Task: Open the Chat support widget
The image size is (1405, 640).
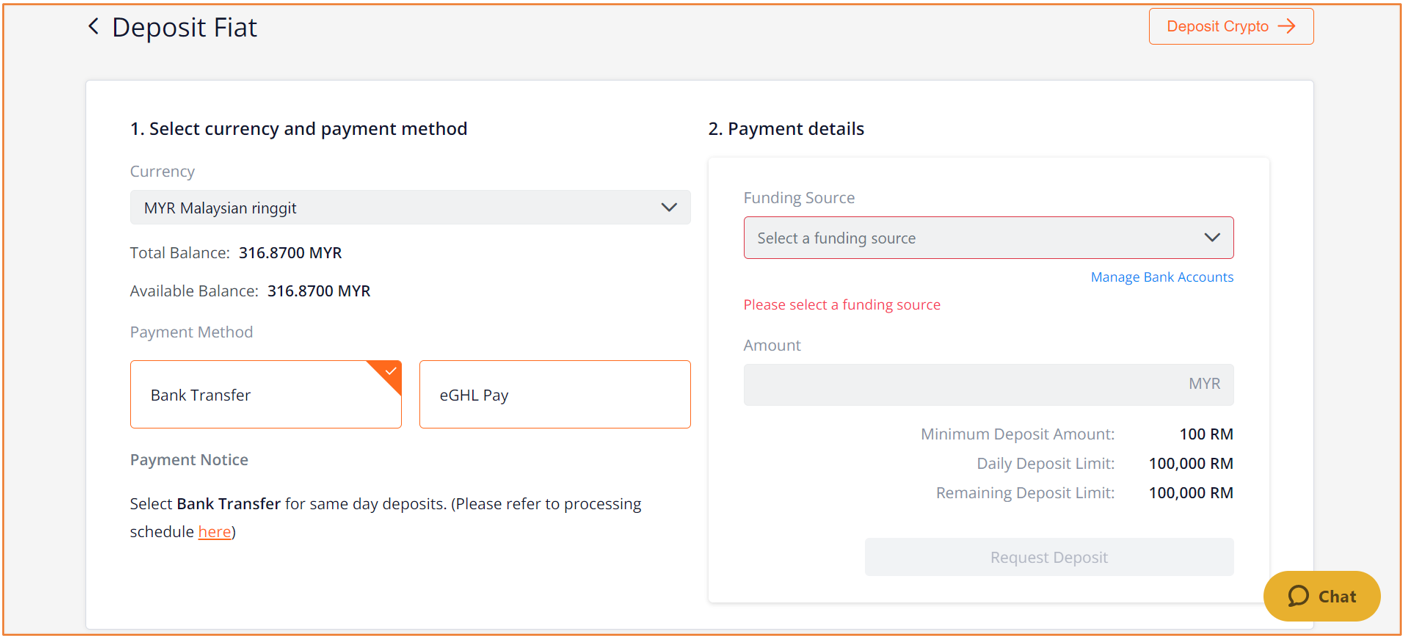Action: tap(1322, 596)
